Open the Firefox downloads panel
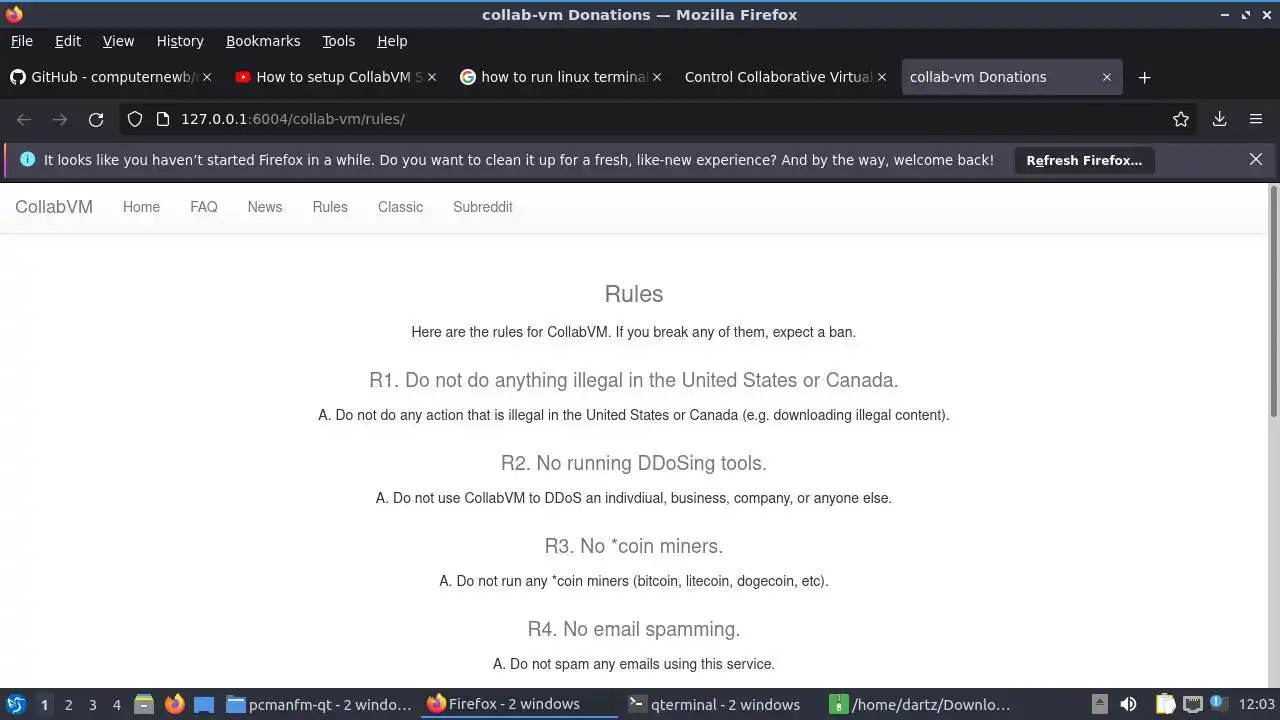The width and height of the screenshot is (1280, 720). click(1220, 119)
